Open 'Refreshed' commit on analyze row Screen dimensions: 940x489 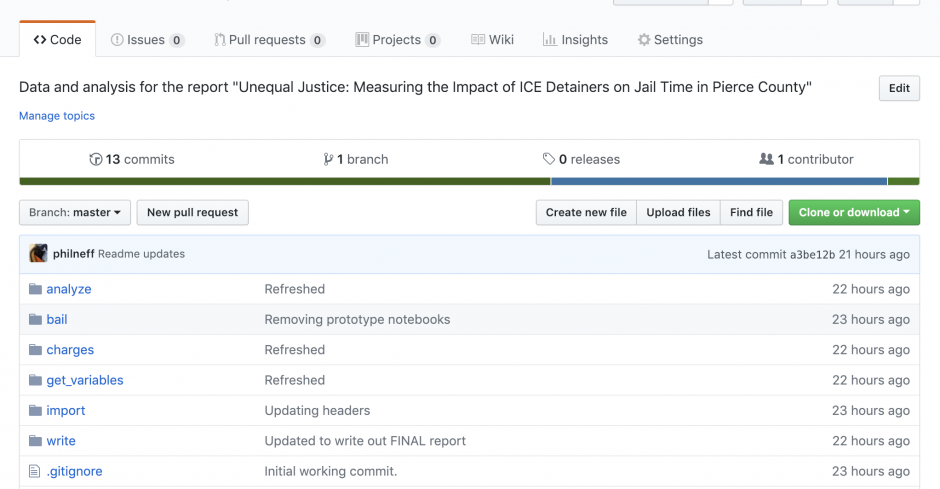[x=294, y=289]
